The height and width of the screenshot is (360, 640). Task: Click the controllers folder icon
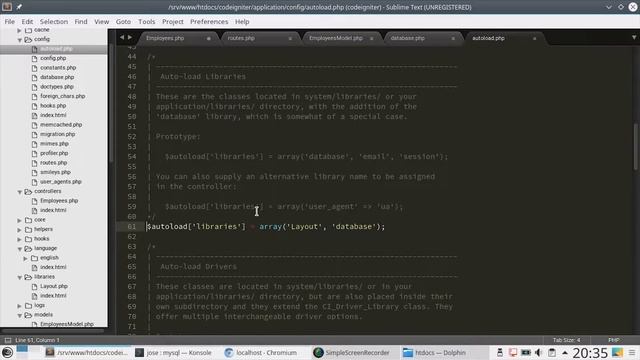point(28,191)
